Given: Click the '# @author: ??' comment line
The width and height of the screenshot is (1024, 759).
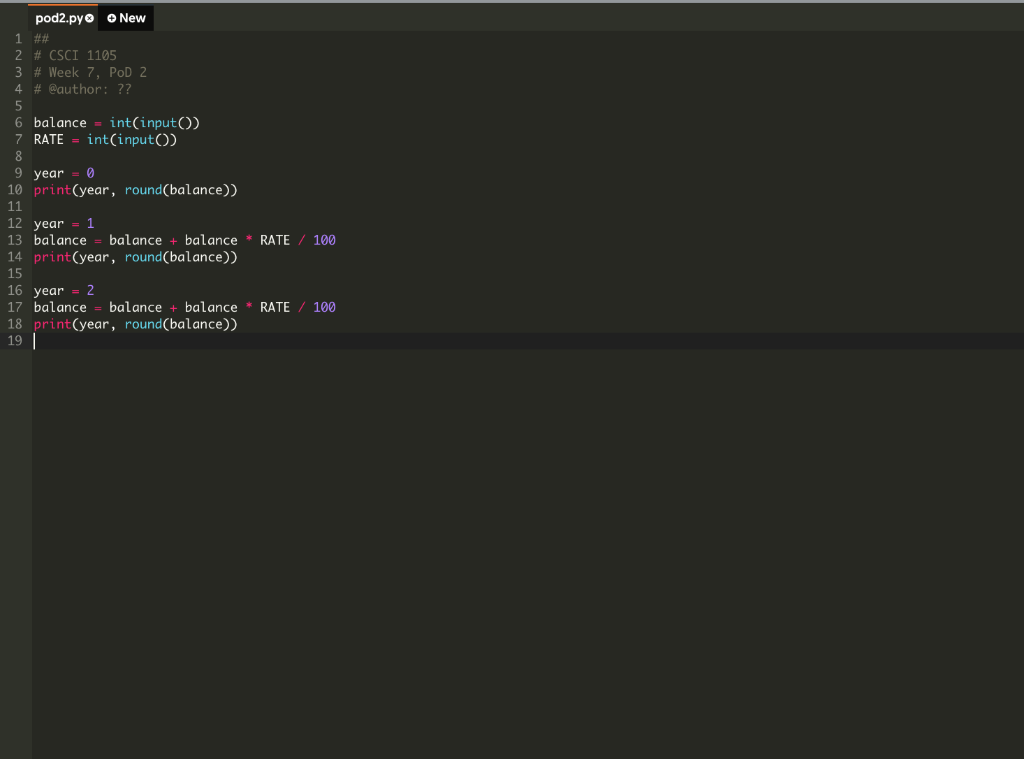Looking at the screenshot, I should coord(82,89).
